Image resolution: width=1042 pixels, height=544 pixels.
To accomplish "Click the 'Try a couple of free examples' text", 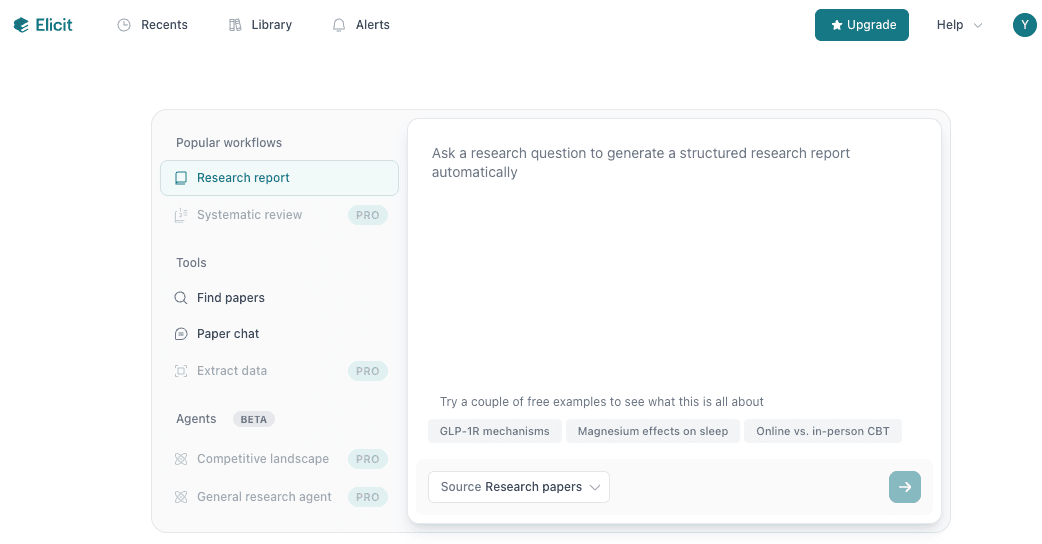I will pyautogui.click(x=601, y=402).
